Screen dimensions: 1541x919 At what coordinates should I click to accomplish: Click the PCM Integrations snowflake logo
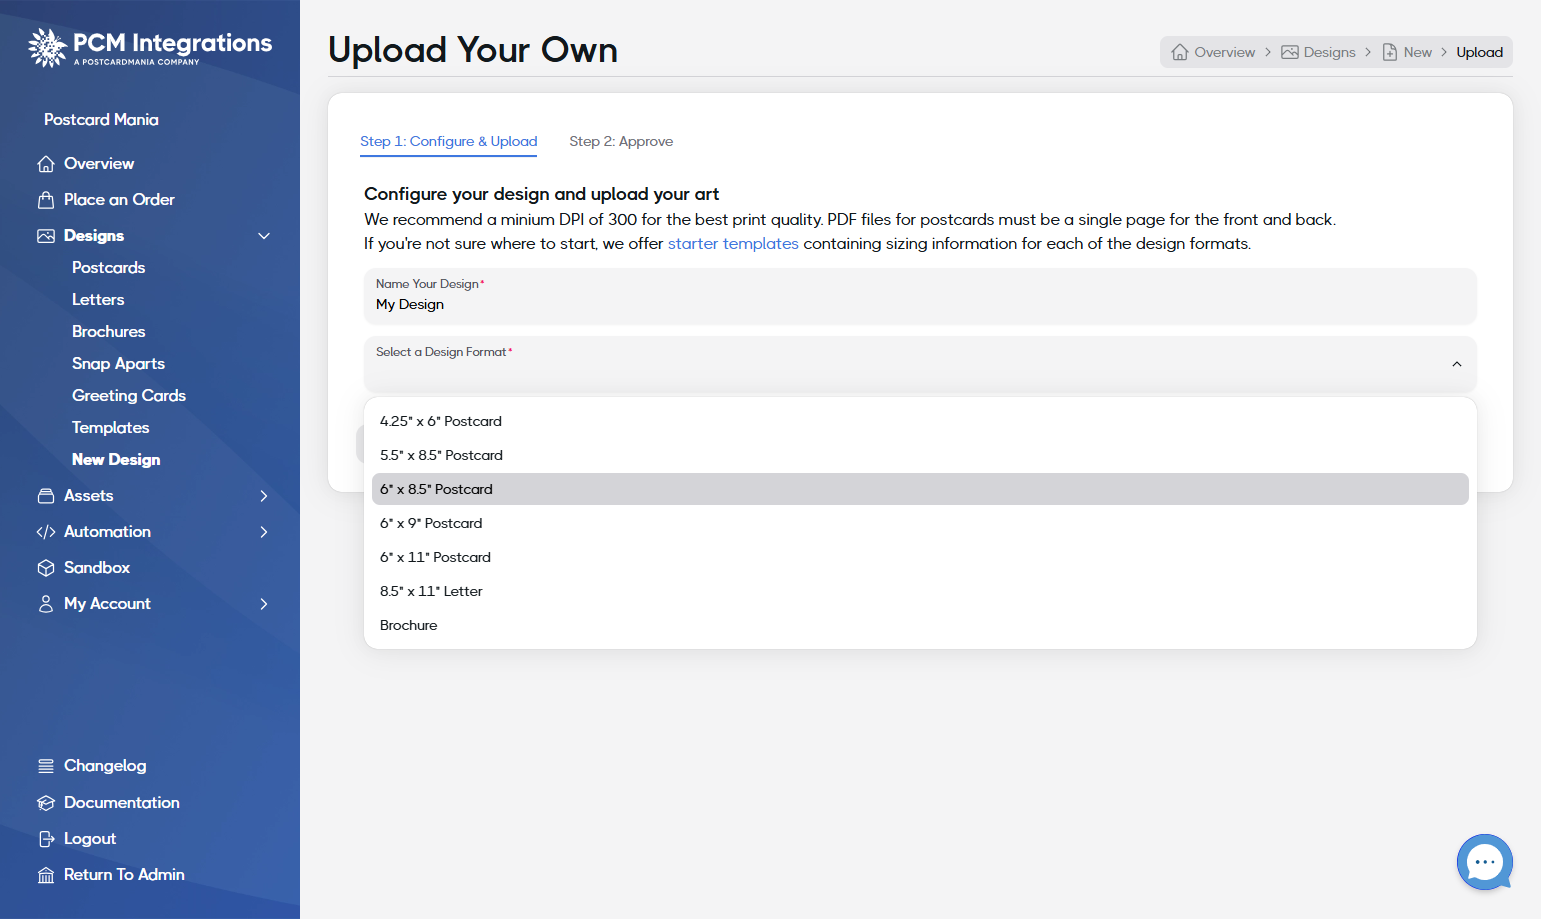click(x=47, y=47)
